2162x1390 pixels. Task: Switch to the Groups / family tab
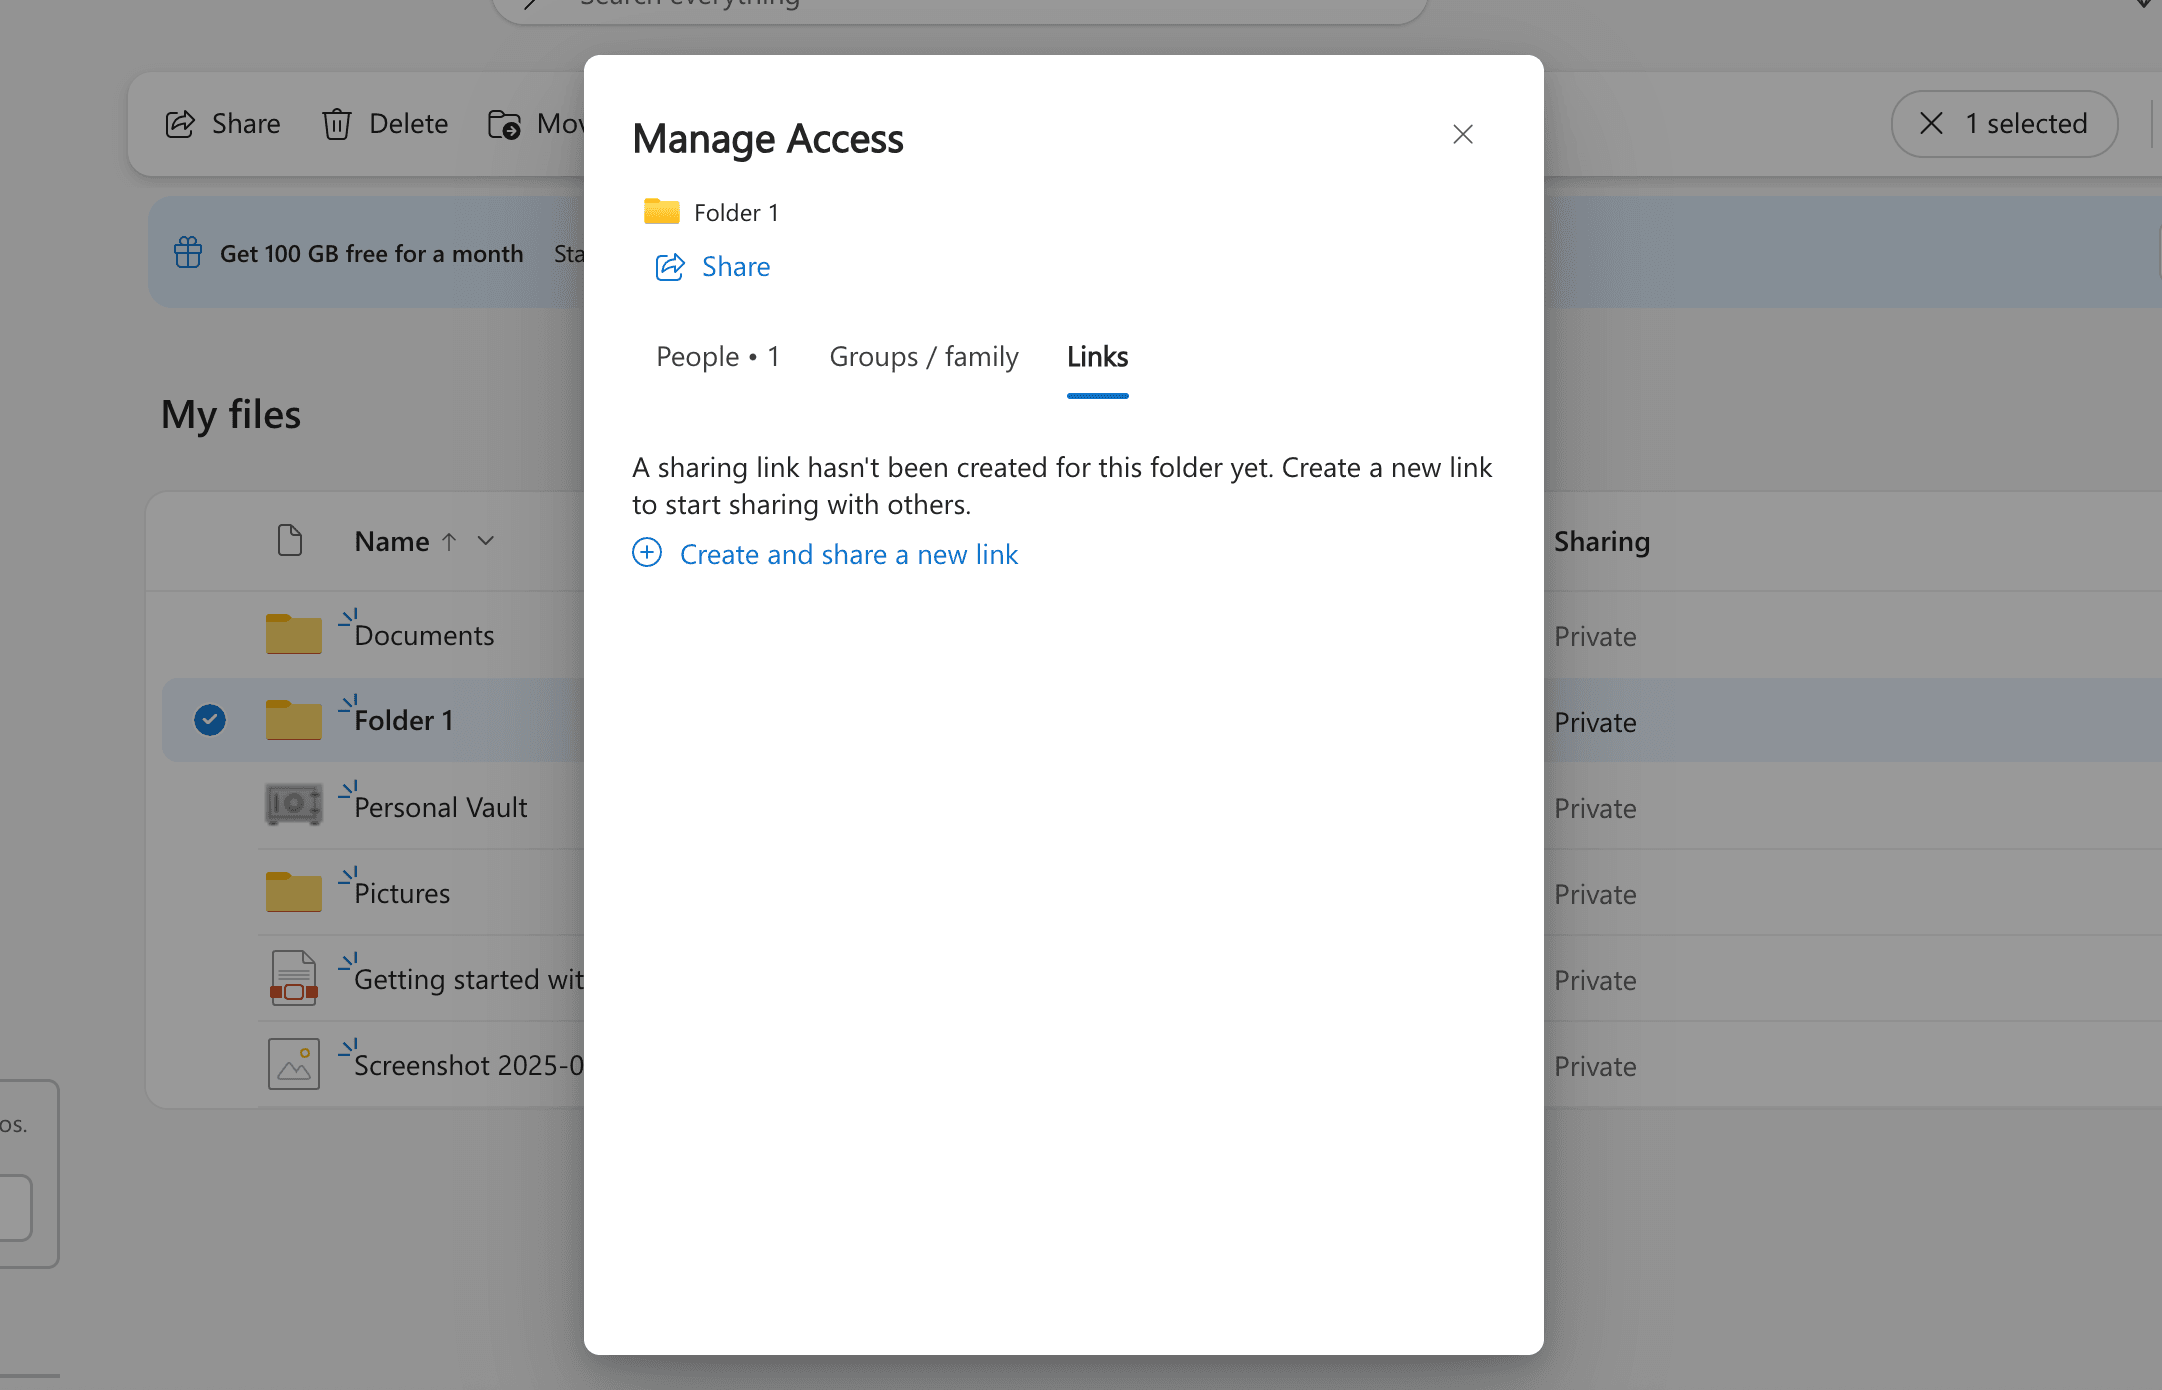(x=923, y=356)
